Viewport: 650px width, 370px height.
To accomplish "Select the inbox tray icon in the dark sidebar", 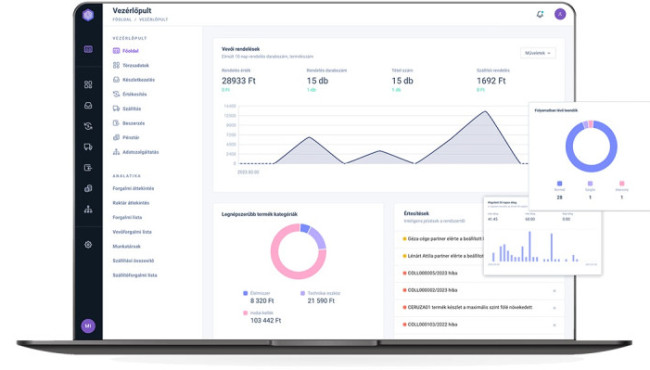I will click(x=88, y=105).
